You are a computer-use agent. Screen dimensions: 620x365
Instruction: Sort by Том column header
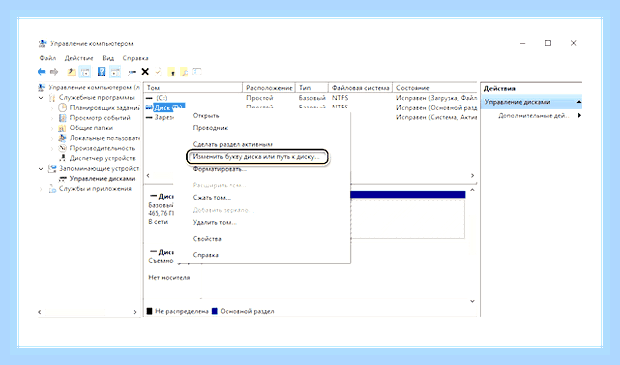(193, 88)
